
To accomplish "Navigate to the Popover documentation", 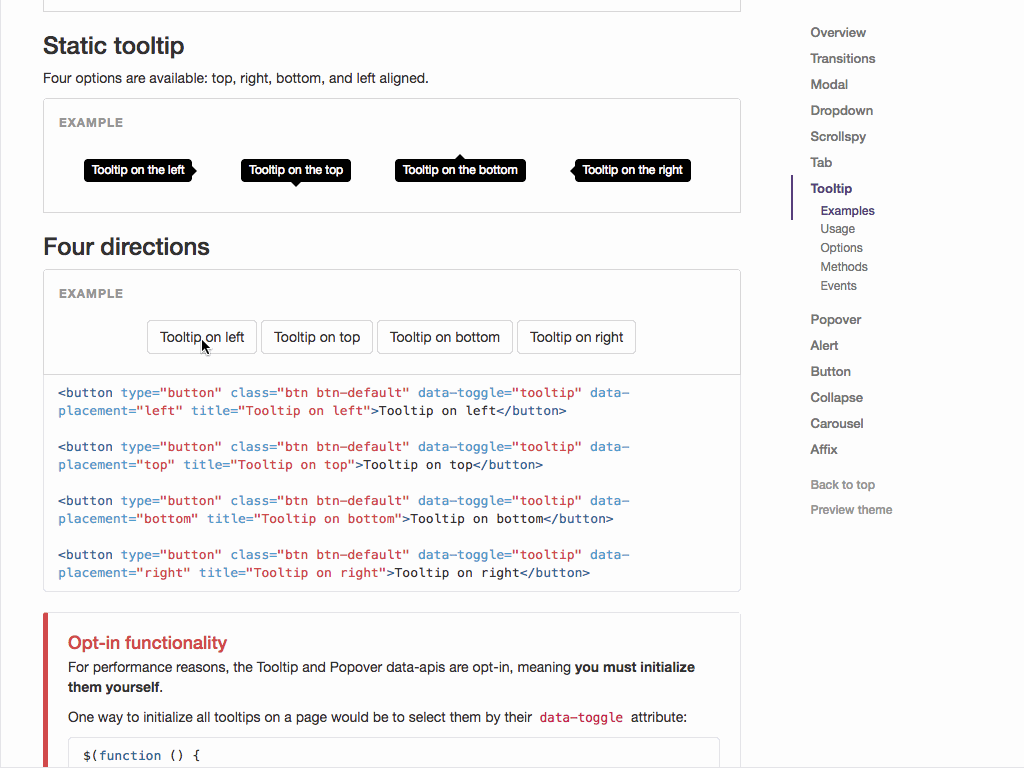I will 835,319.
